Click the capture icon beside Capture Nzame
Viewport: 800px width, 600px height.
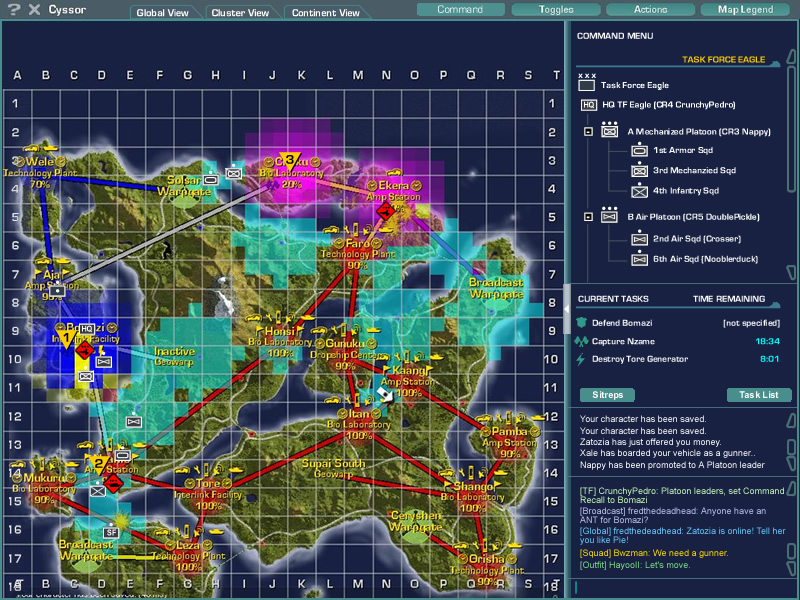pyautogui.click(x=581, y=341)
